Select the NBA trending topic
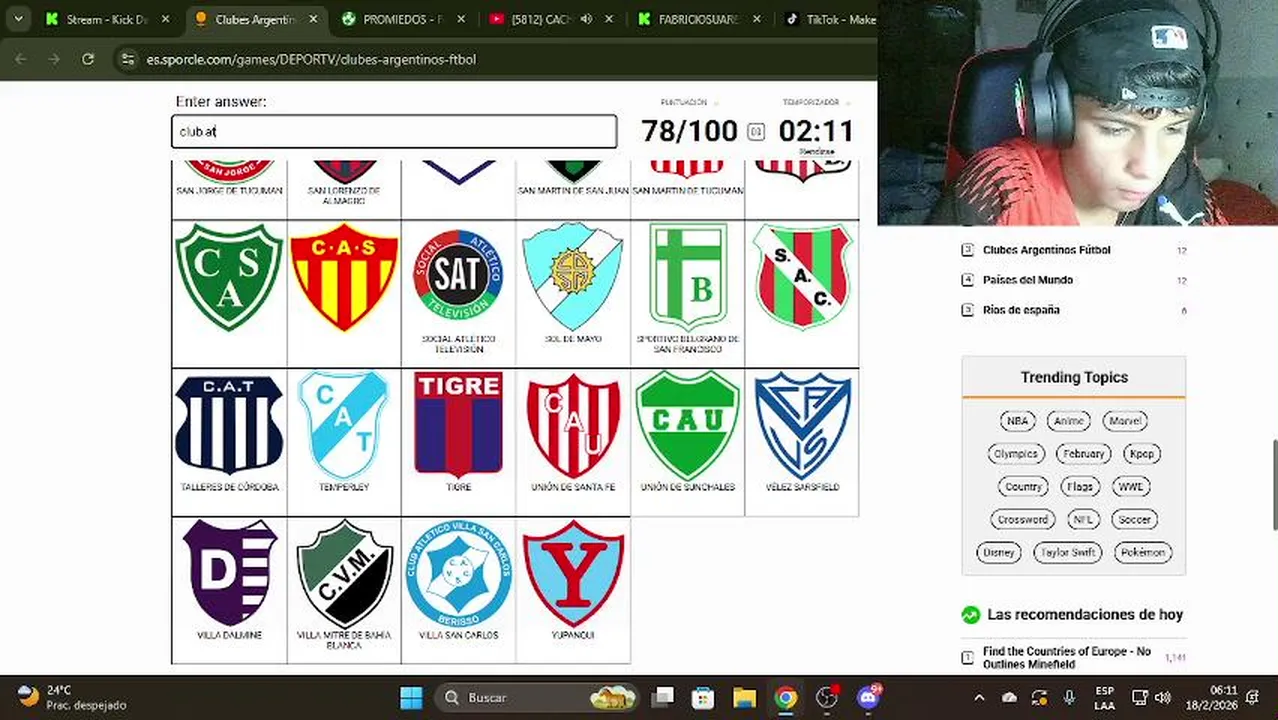 point(1017,421)
